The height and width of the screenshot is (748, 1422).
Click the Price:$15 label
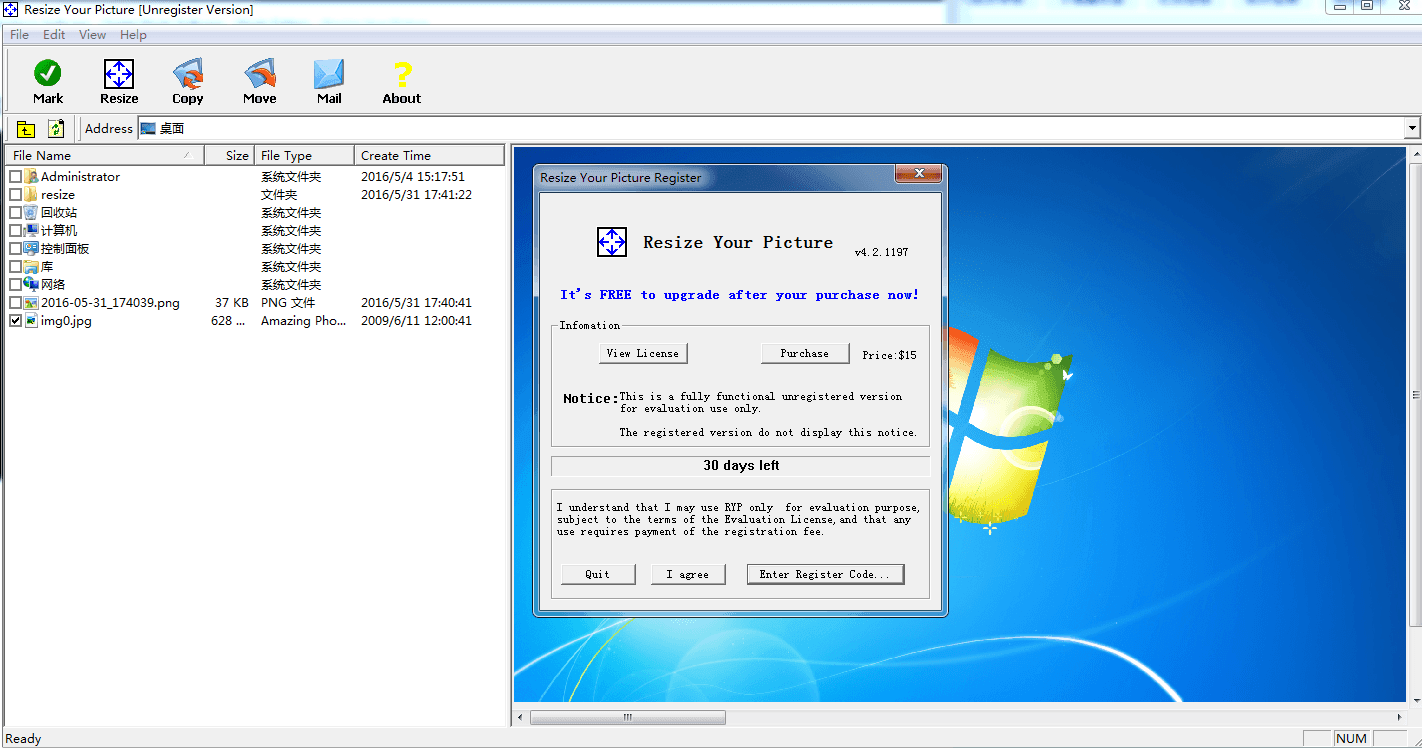point(889,355)
